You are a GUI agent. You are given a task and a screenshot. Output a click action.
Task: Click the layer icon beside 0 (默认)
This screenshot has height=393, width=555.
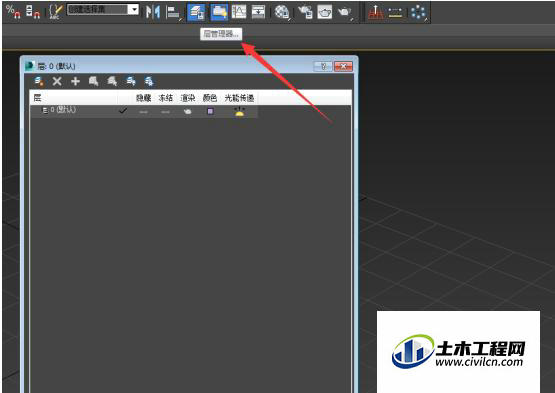(x=45, y=110)
